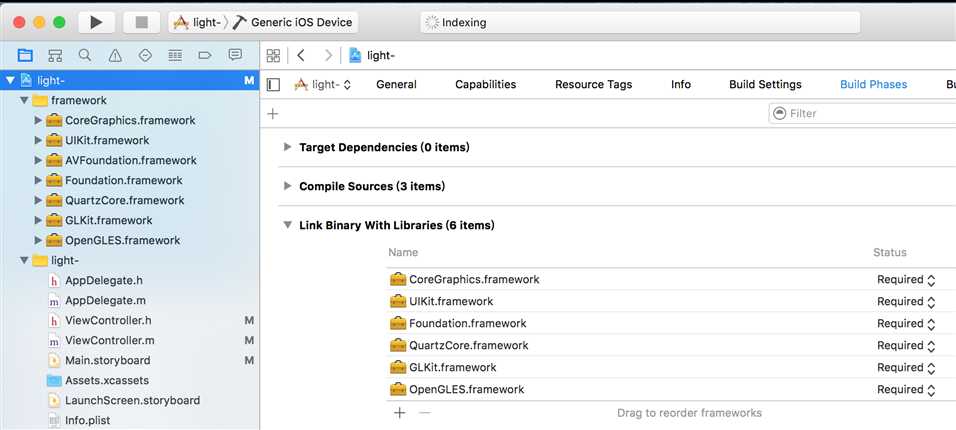The height and width of the screenshot is (430, 956).
Task: Select UIKit.framework row in libraries list
Action: pos(671,301)
